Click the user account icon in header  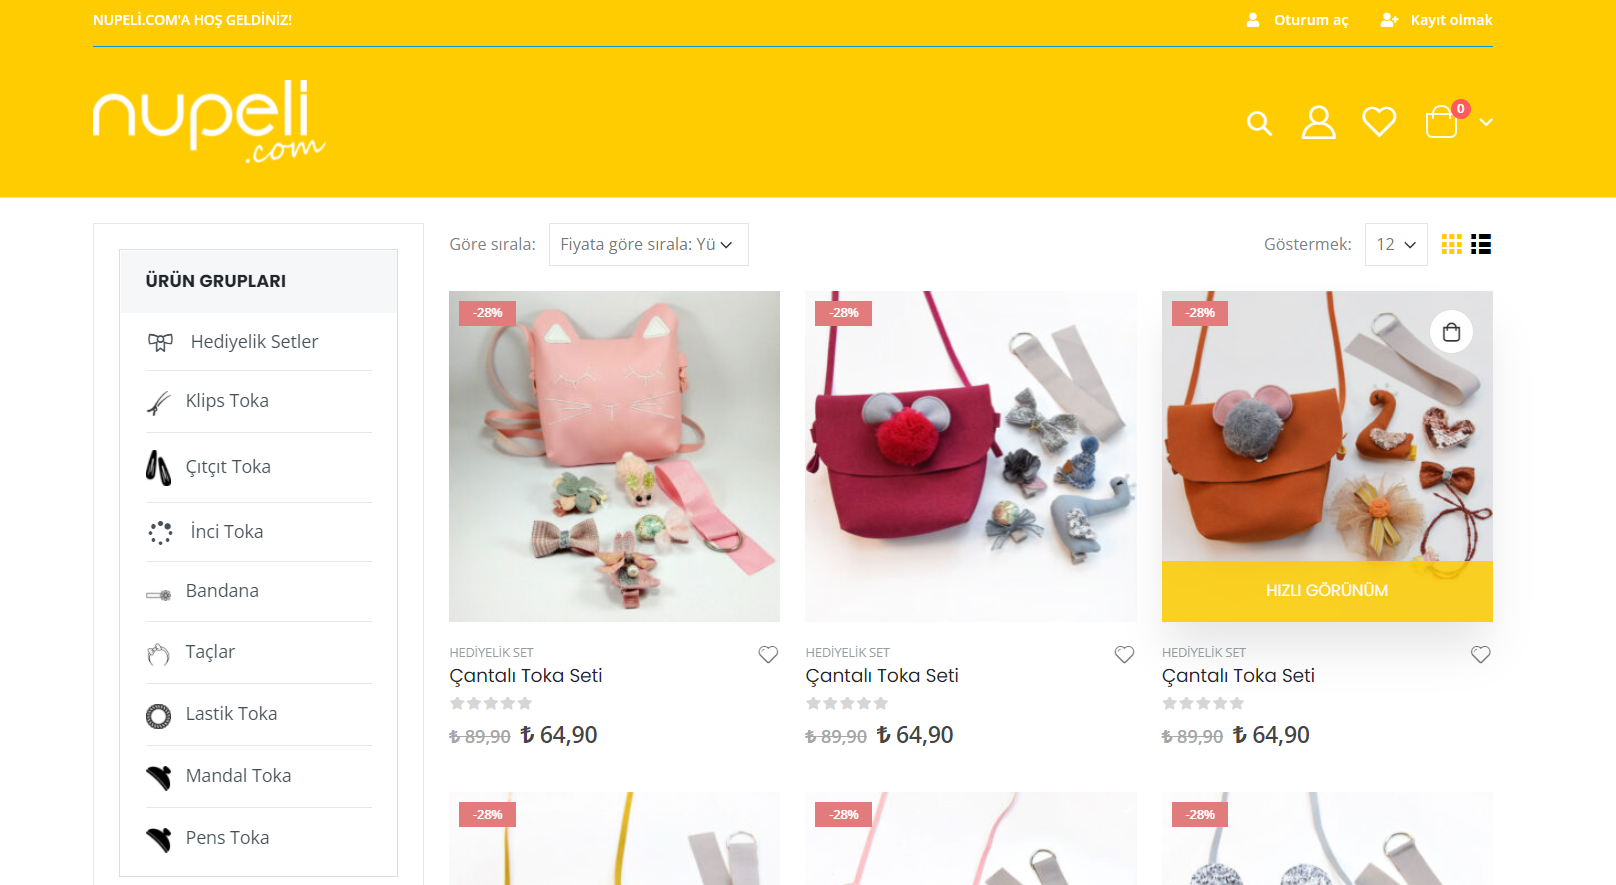[1318, 122]
